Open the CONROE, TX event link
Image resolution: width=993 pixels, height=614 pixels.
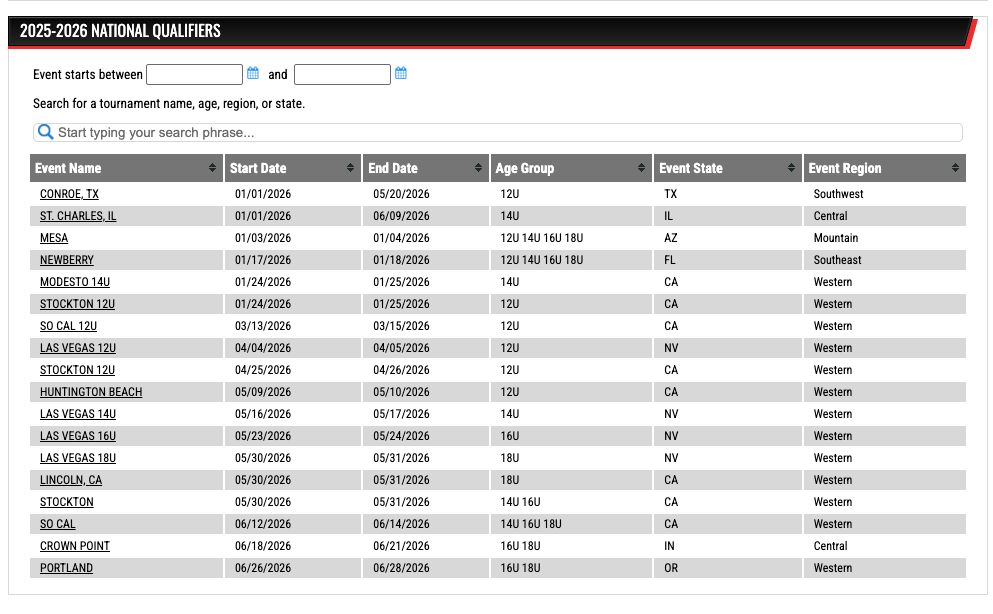click(x=69, y=194)
